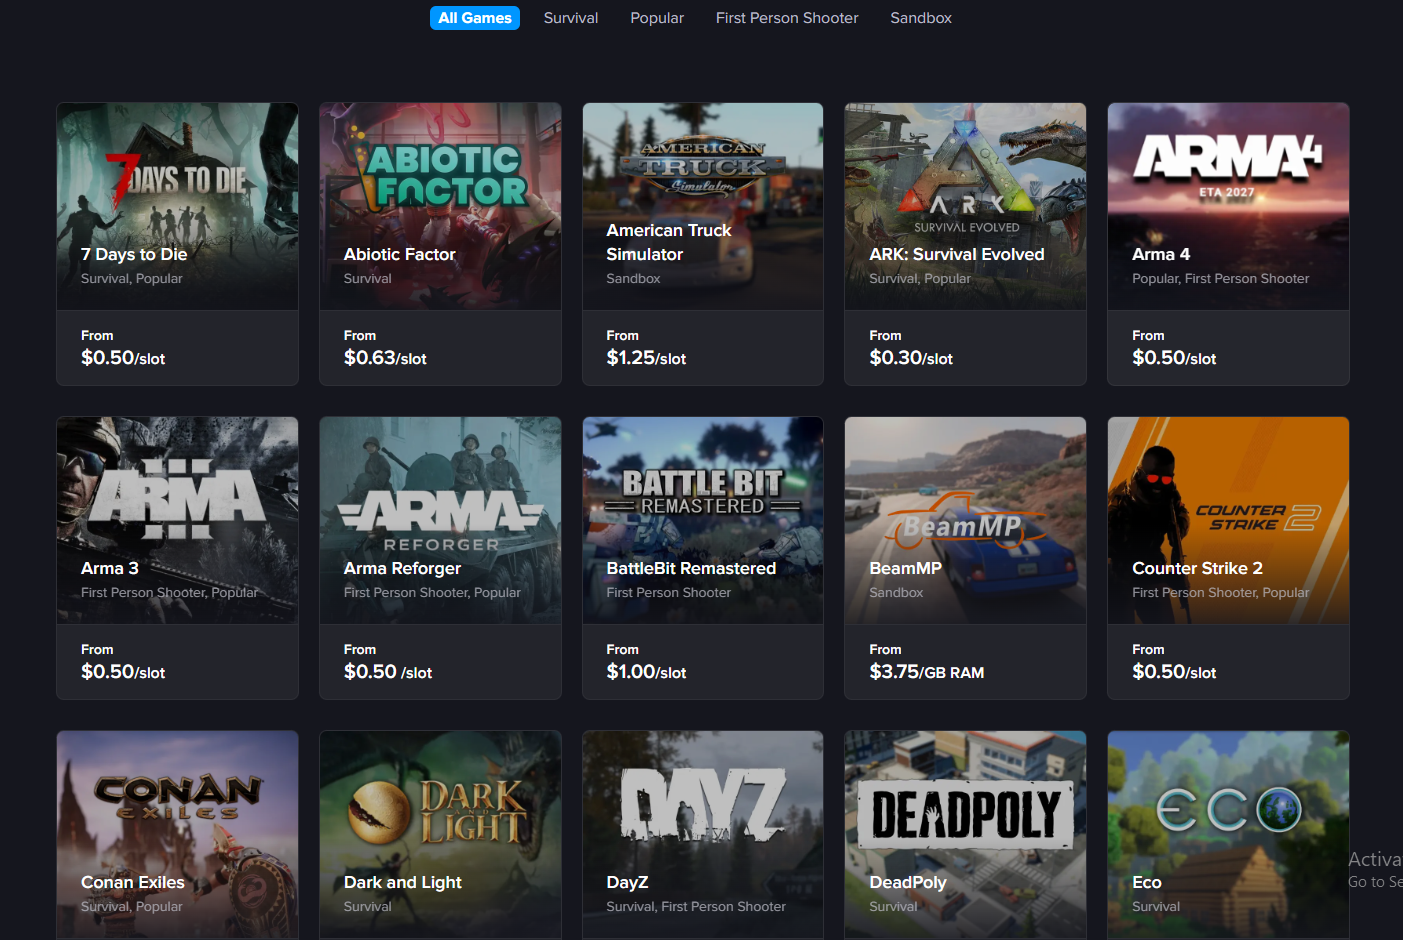Select the All Games filter tab

click(x=475, y=18)
